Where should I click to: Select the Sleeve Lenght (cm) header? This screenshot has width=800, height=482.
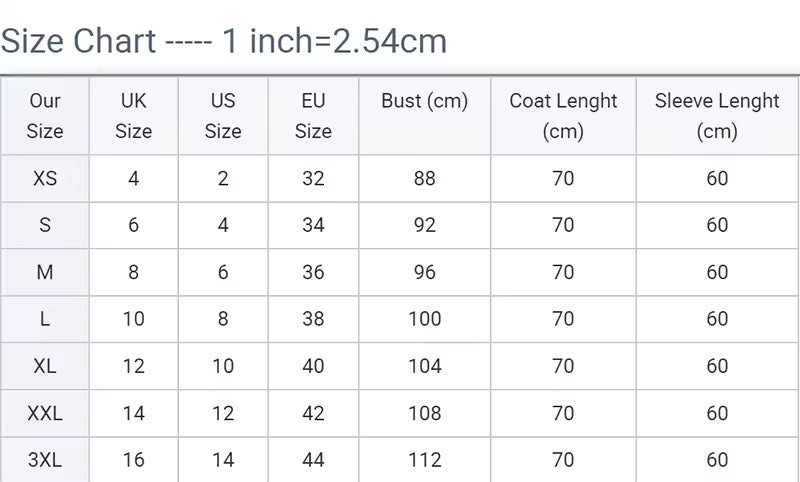(x=717, y=116)
